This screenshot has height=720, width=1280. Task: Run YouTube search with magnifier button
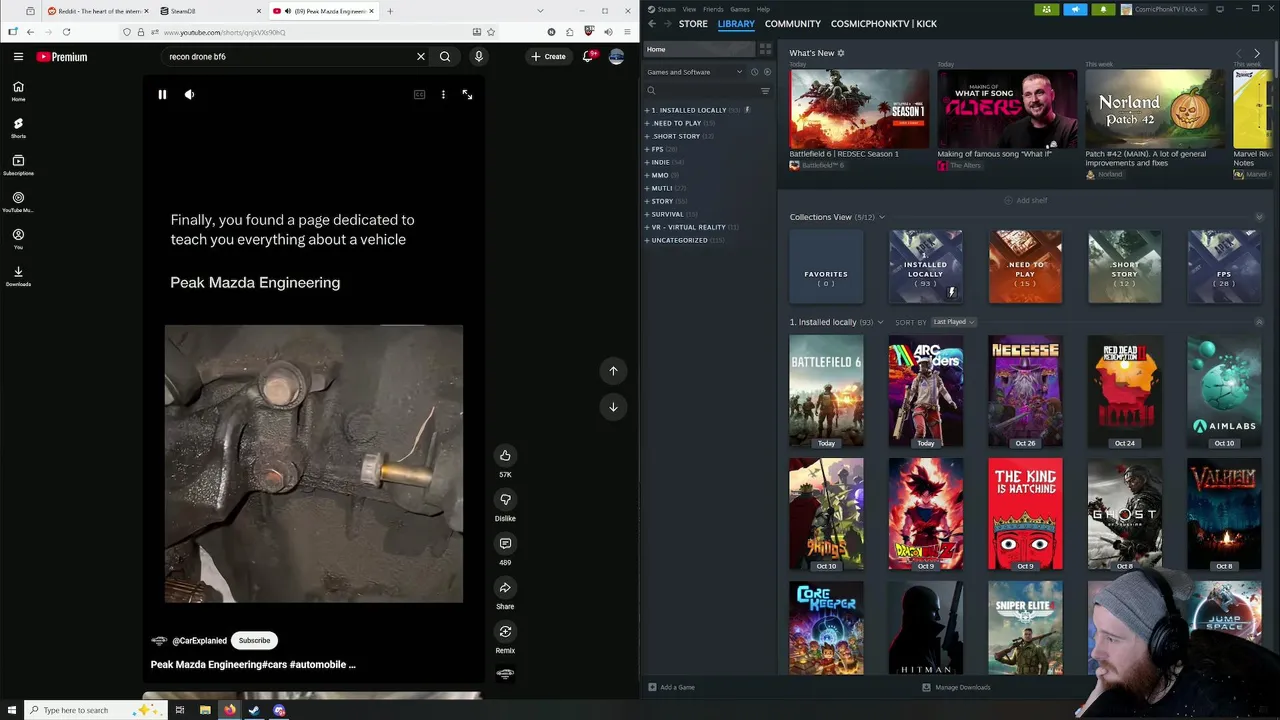445,57
